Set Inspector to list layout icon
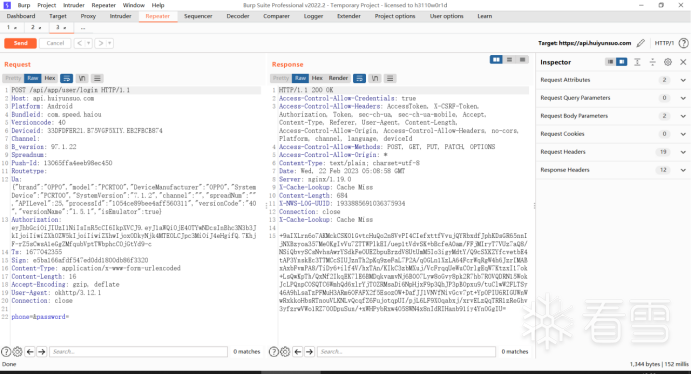The image size is (692, 374). (x=610, y=62)
